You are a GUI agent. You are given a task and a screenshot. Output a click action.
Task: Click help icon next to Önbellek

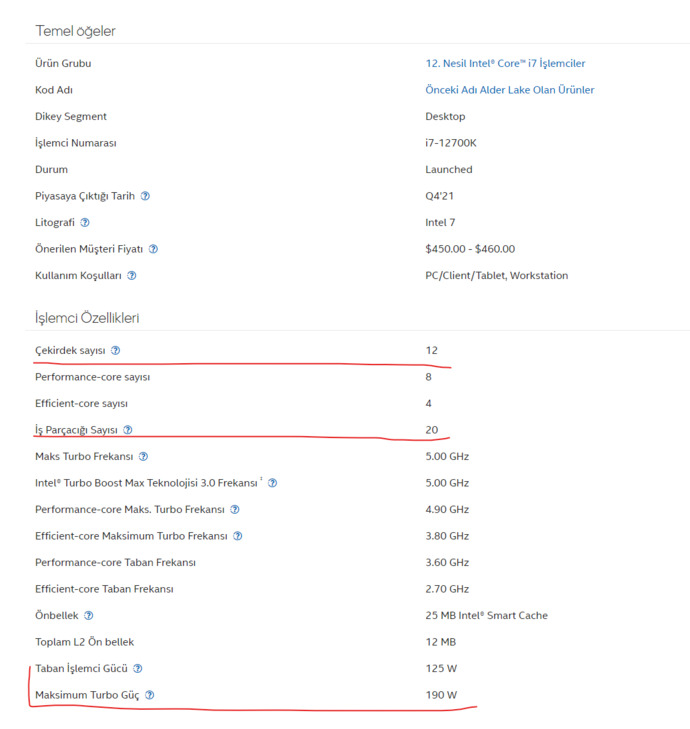[x=89, y=615]
